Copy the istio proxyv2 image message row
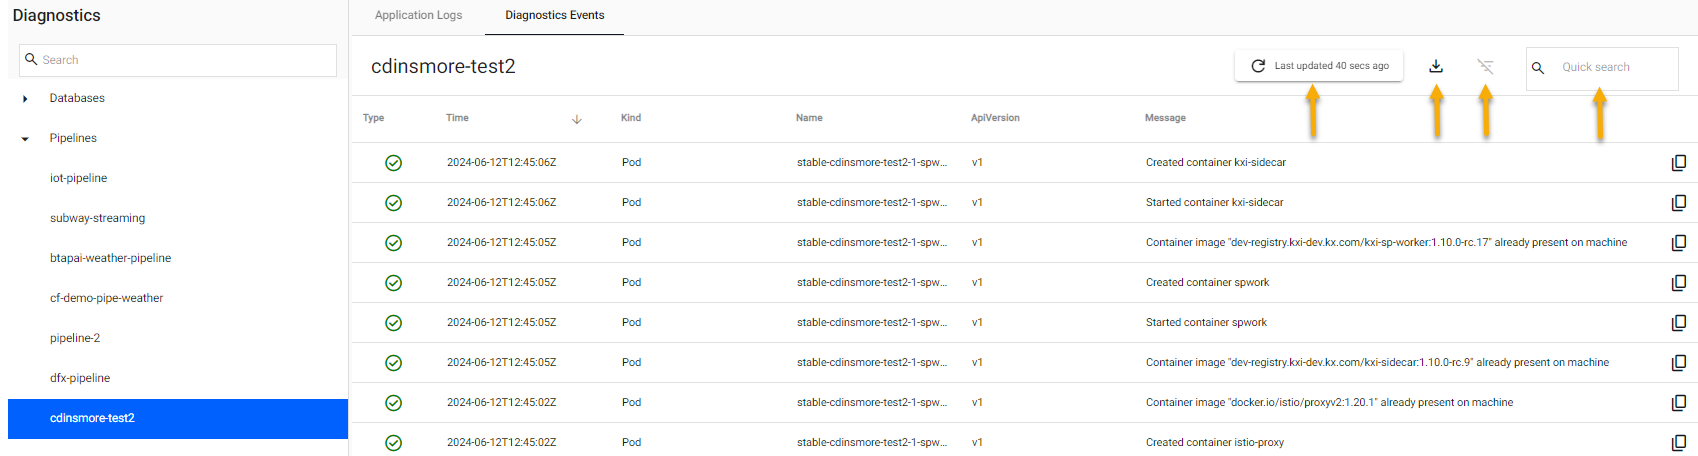This screenshot has width=1698, height=456. click(x=1678, y=402)
